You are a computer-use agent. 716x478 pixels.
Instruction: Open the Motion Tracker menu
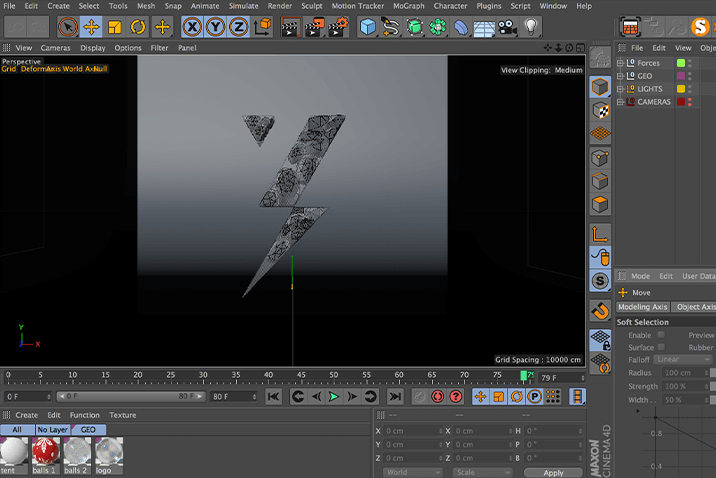(358, 6)
